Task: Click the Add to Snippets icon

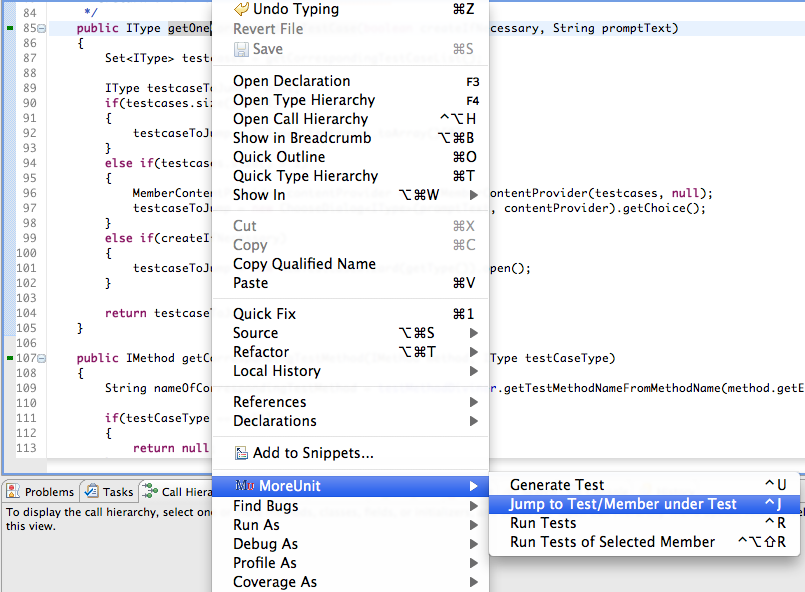Action: [241, 453]
